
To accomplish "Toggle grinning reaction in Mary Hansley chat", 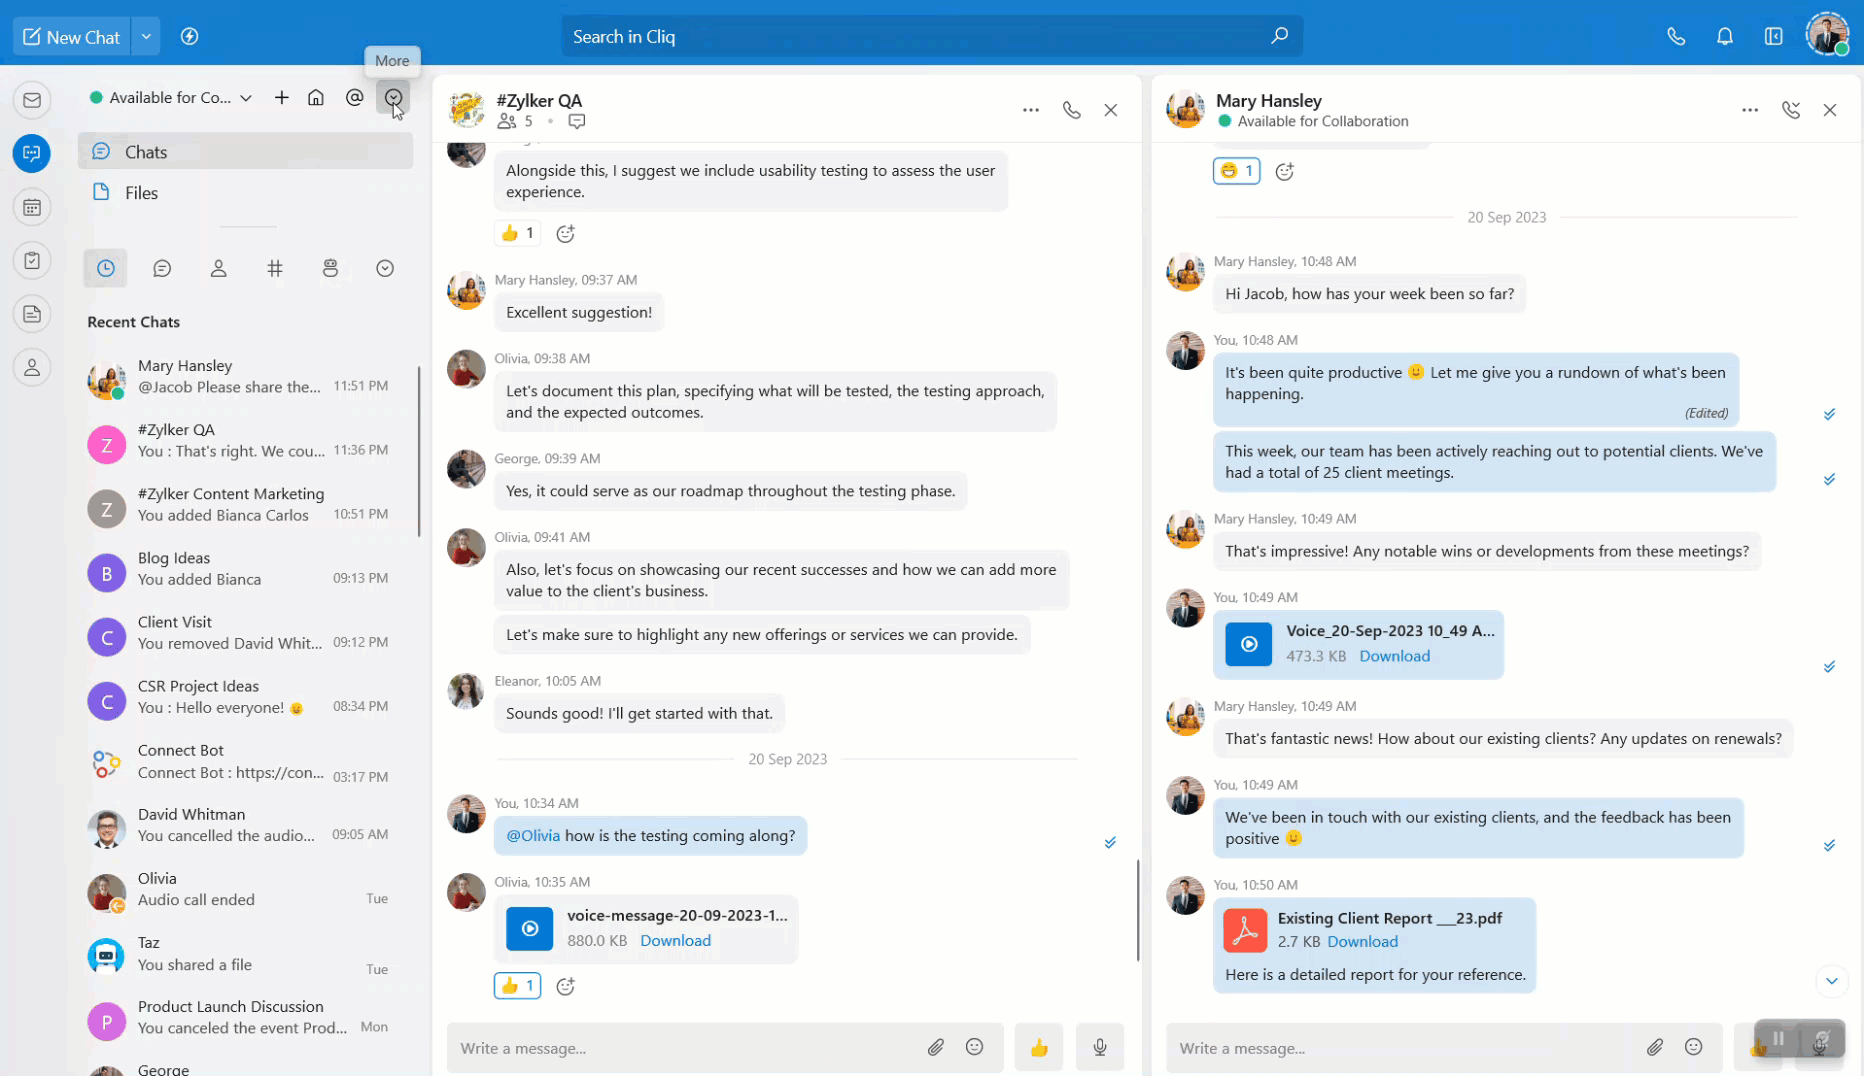I will 1236,171.
